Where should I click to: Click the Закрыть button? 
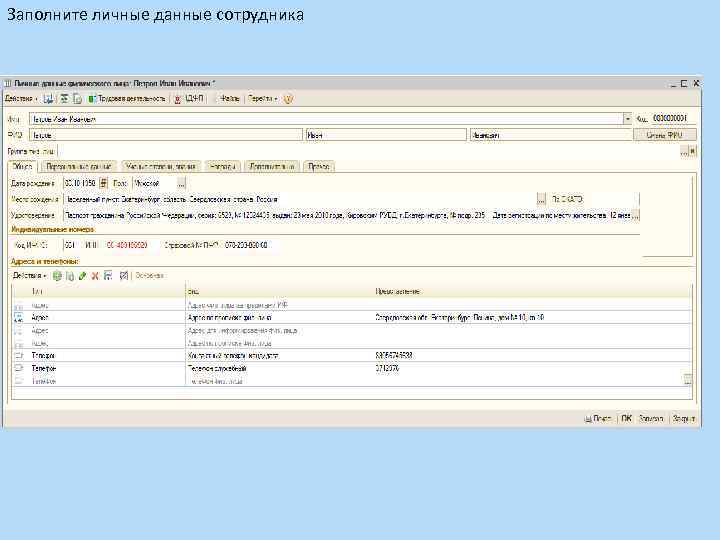click(x=683, y=418)
